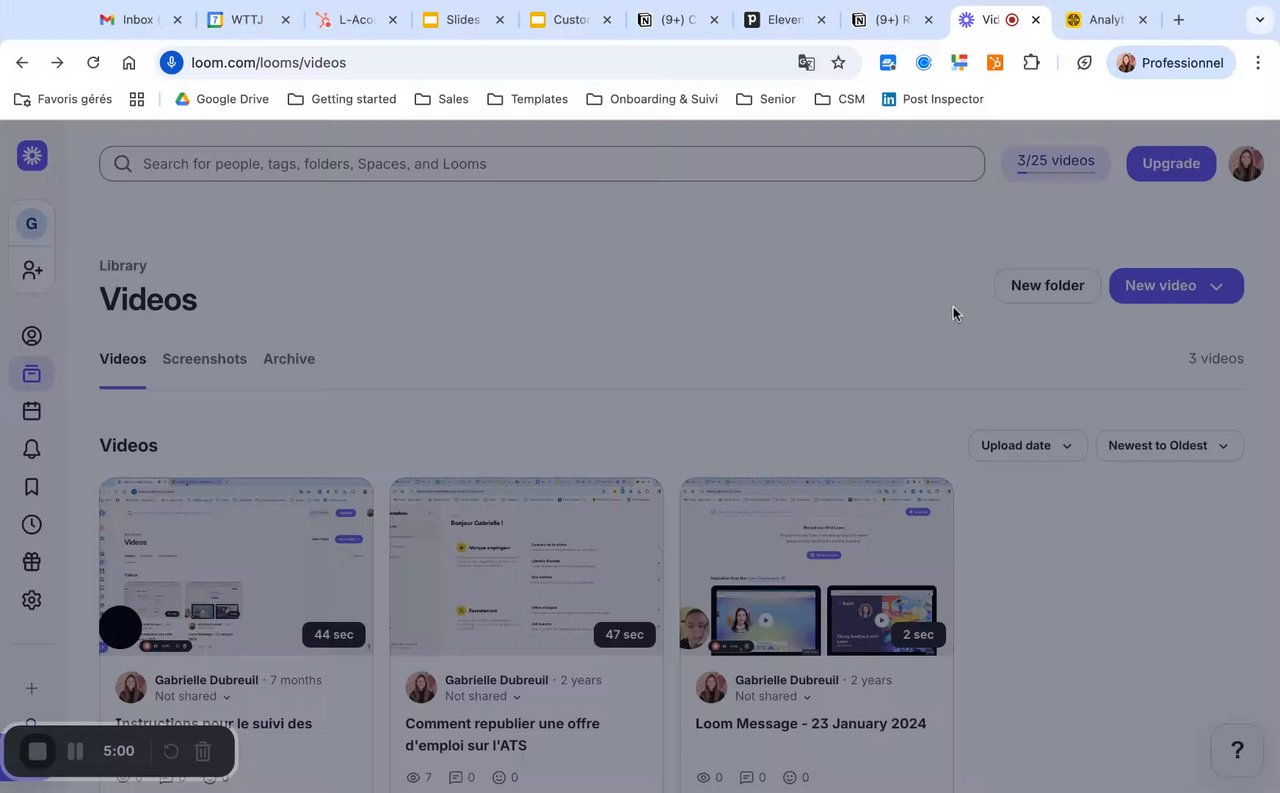
Task: Click the Upgrade button
Action: click(1171, 164)
